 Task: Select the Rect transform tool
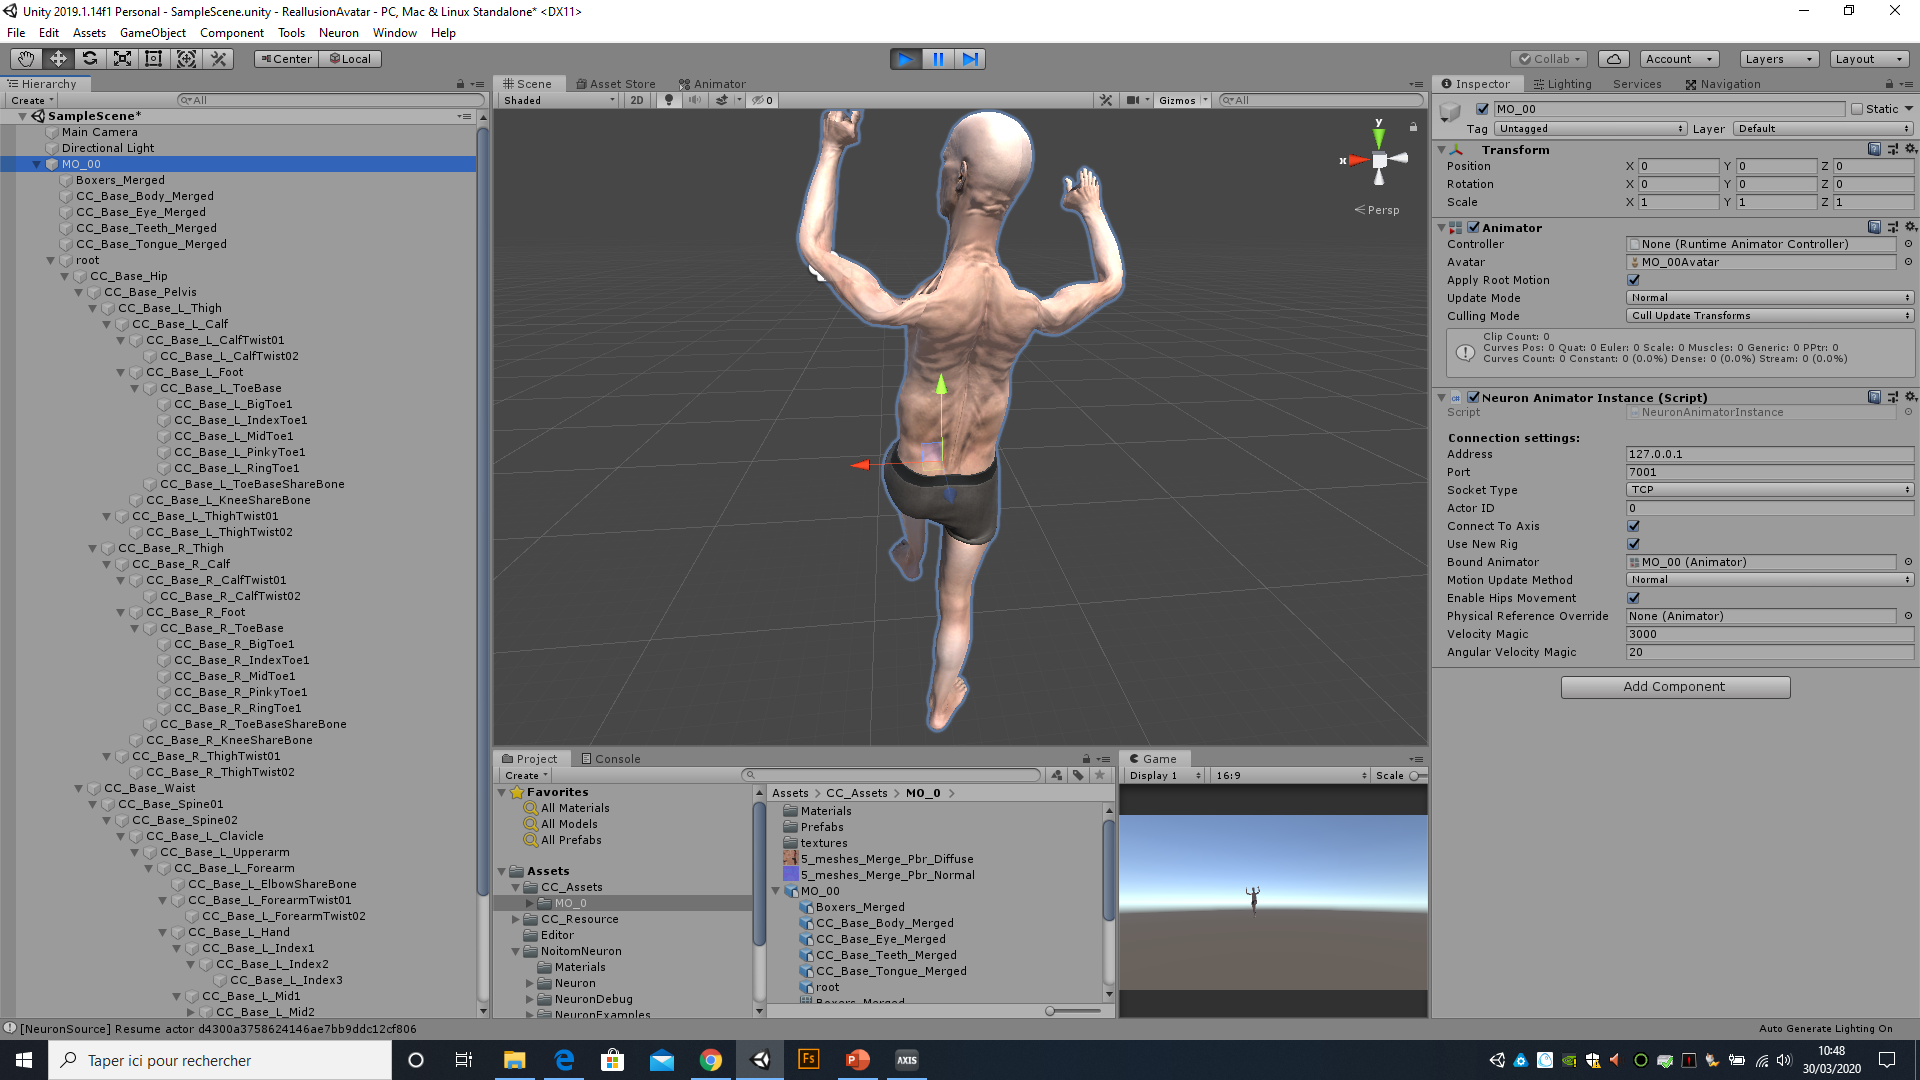[154, 59]
